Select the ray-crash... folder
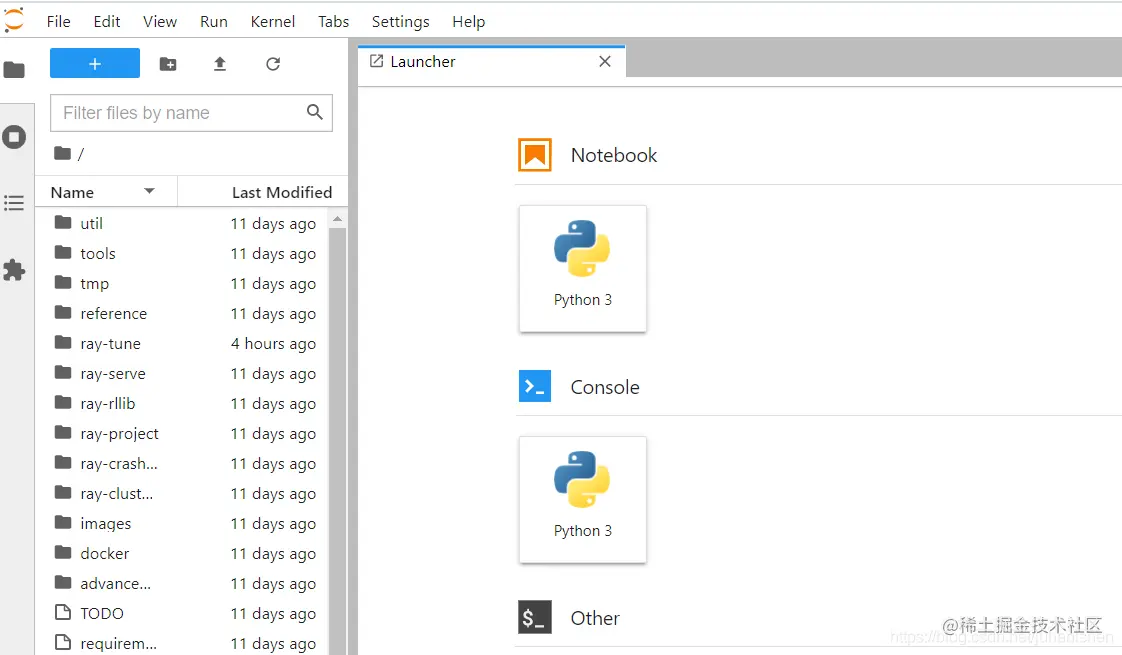Image resolution: width=1122 pixels, height=655 pixels. [182, 464]
